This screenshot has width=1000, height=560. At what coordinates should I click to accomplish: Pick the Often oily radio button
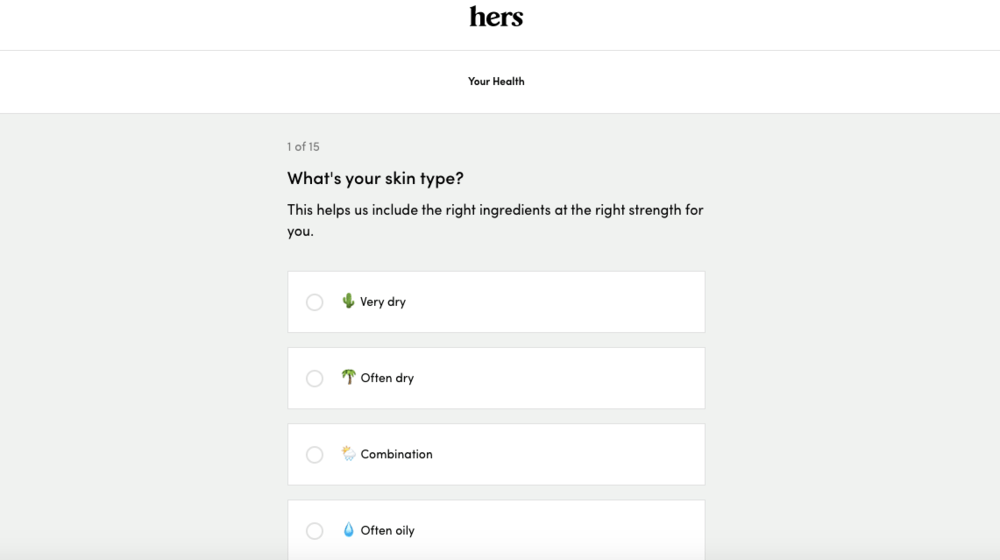coord(315,531)
